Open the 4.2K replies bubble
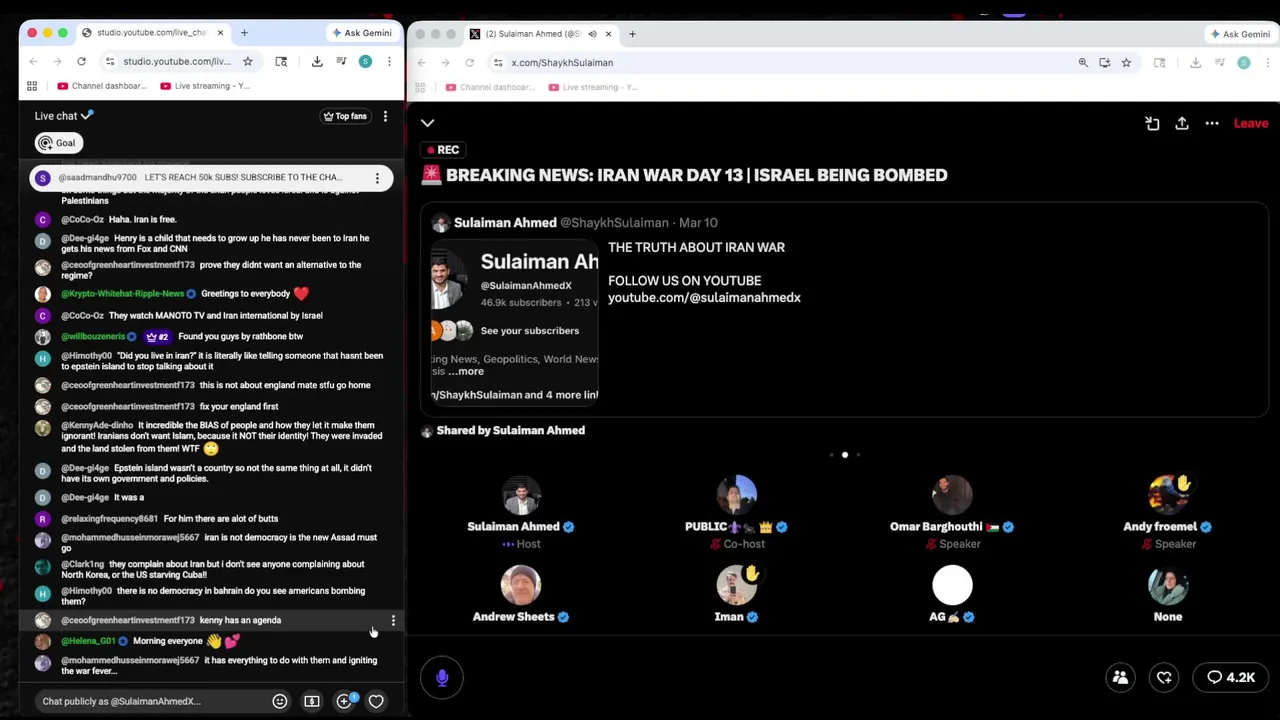The width and height of the screenshot is (1280, 720). coord(1231,677)
